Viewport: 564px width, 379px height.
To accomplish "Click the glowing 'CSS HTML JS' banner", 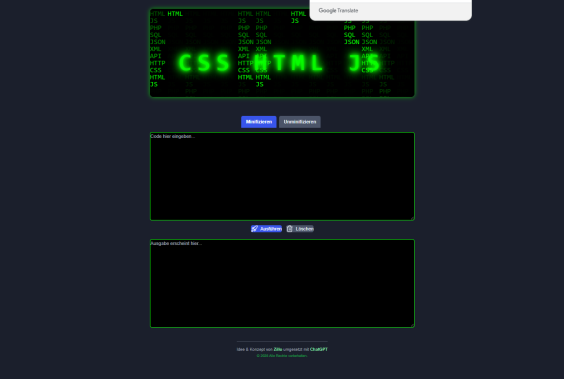I will pos(282,53).
